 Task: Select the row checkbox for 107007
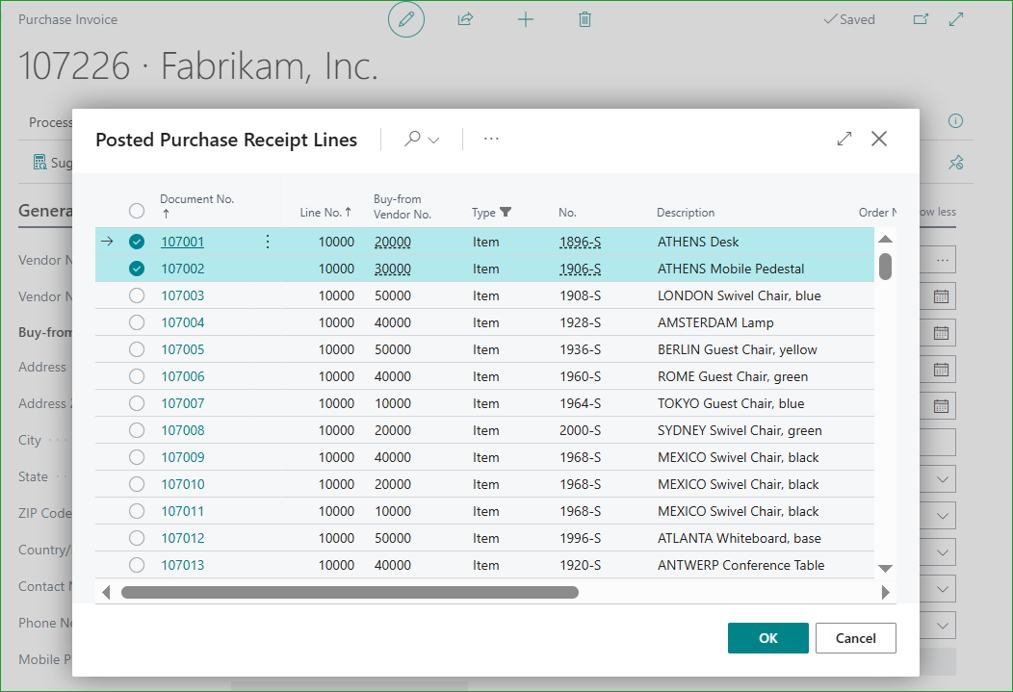pyautogui.click(x=136, y=403)
